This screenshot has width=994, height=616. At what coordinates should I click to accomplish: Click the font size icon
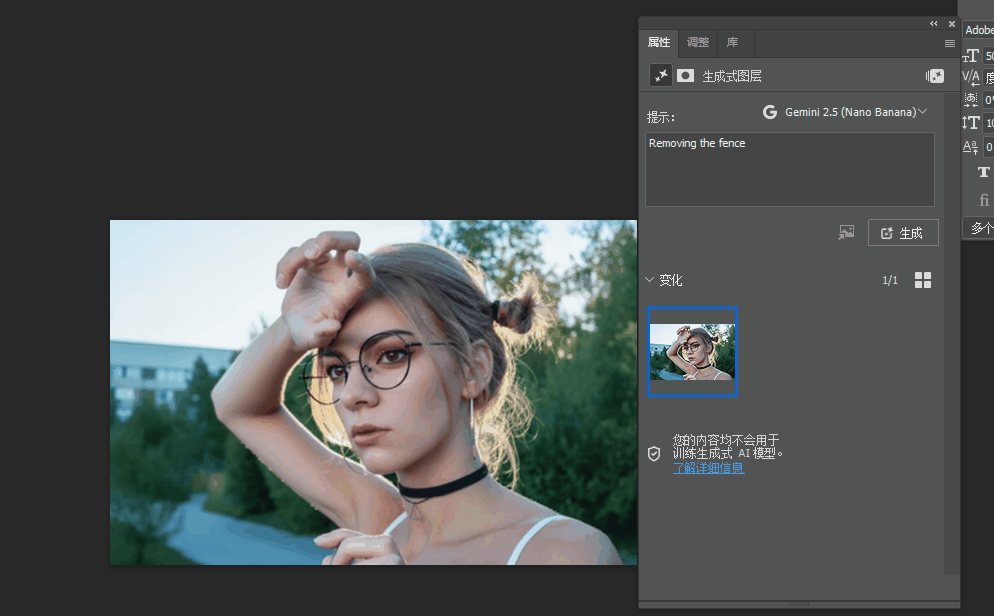coord(971,56)
